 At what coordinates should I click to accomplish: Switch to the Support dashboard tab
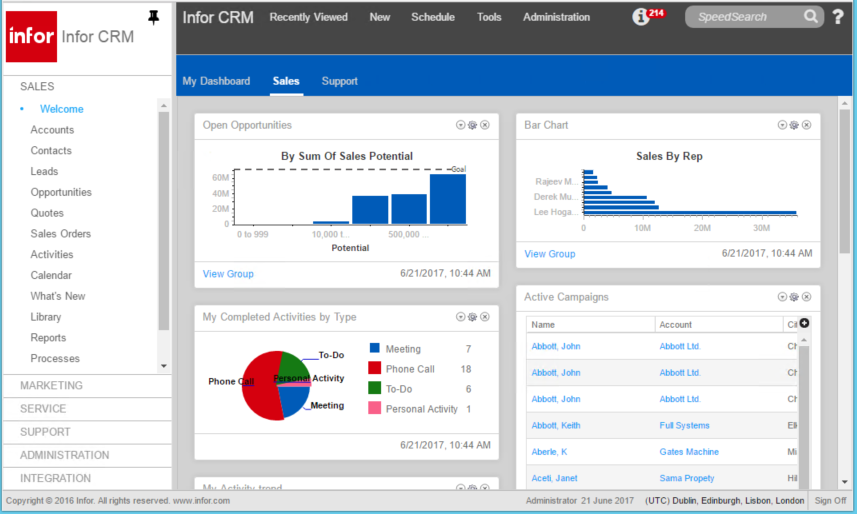[339, 81]
